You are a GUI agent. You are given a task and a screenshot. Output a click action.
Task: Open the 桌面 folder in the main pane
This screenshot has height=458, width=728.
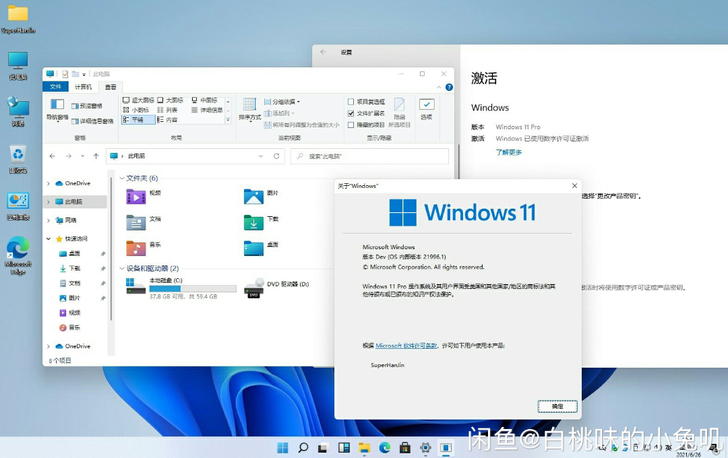coord(254,249)
